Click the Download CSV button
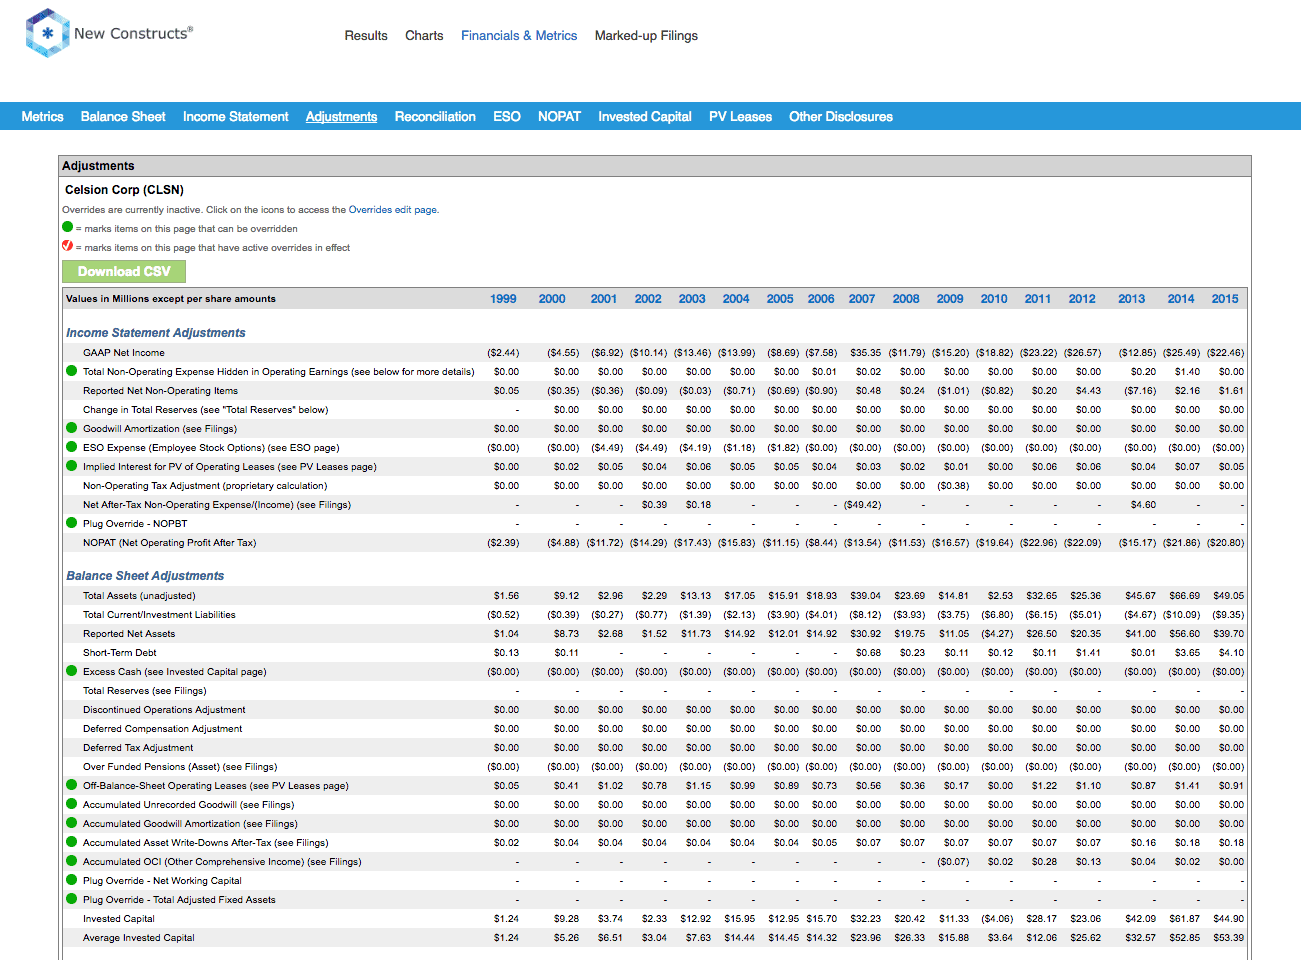Image resolution: width=1301 pixels, height=960 pixels. pos(124,271)
